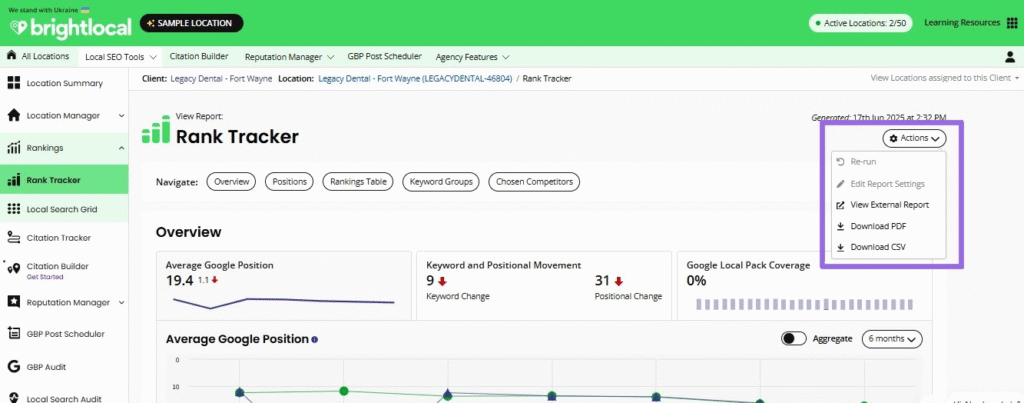The image size is (1024, 403).
Task: Expand Reputation Manager in the sidebar
Action: pyautogui.click(x=121, y=302)
